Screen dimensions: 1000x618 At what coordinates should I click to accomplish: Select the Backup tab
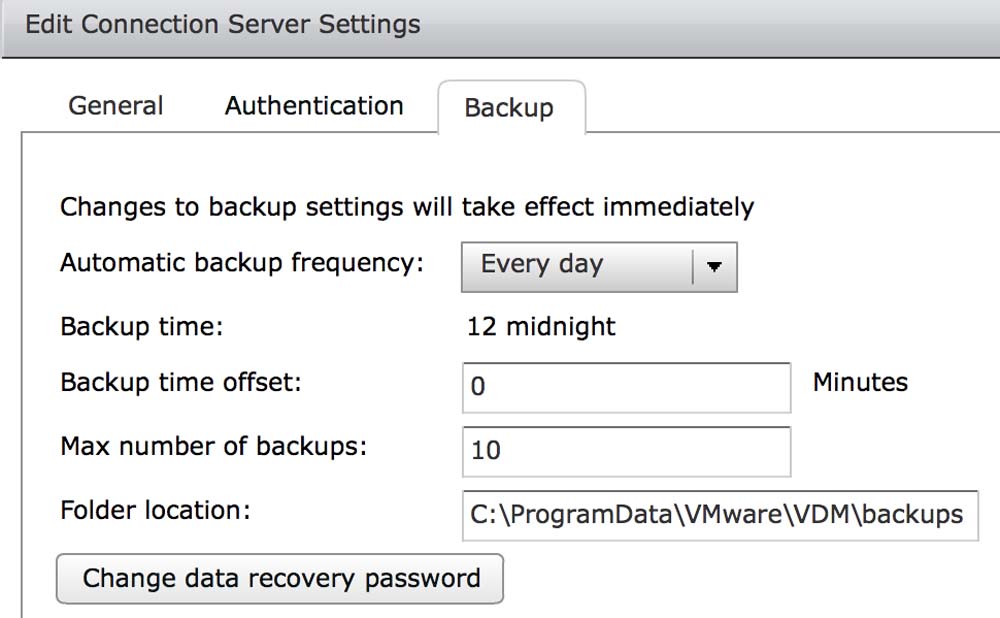[x=509, y=108]
